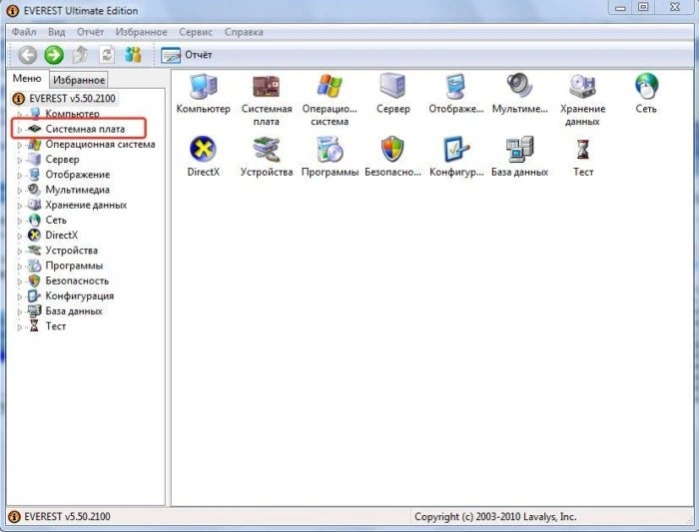Select Программы in the left tree
Screen dimensions: 699x532
point(74,265)
